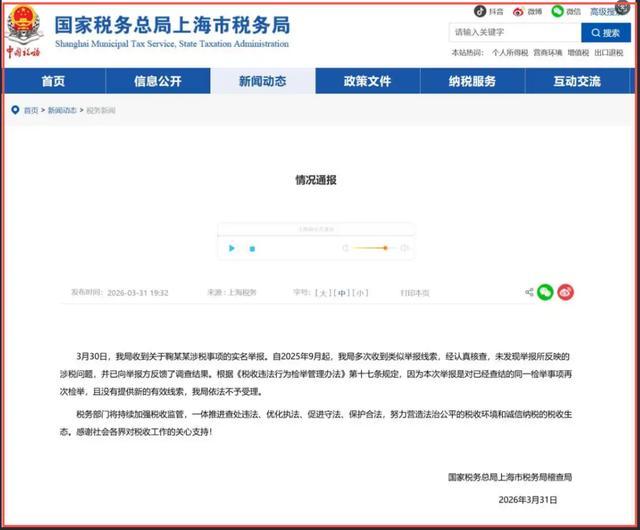Set font size to medium 中
This screenshot has width=640, height=530.
pyautogui.click(x=342, y=293)
